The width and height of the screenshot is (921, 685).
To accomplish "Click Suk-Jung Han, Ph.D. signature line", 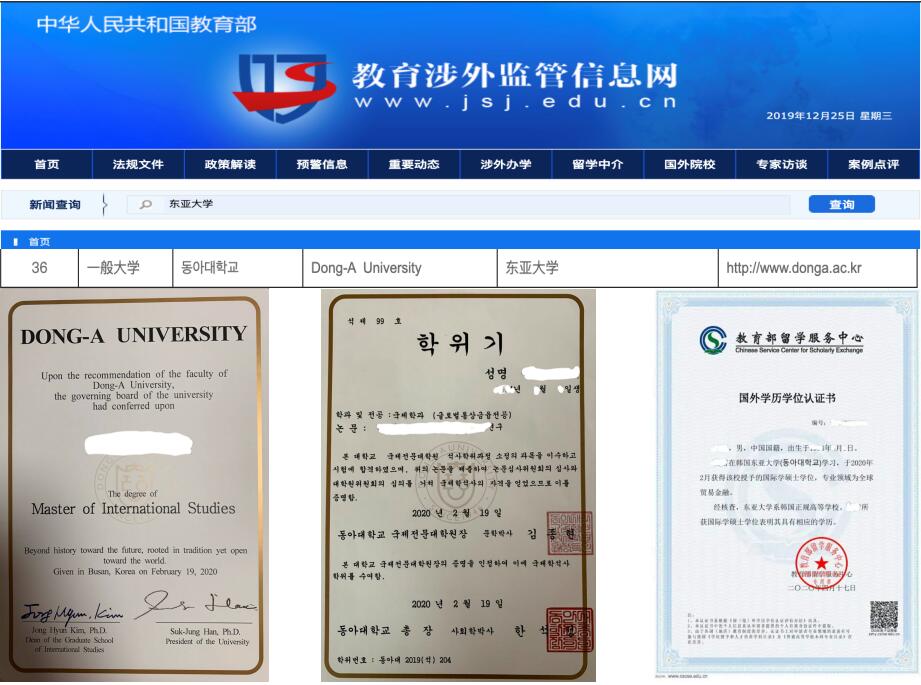I will 205,632.
